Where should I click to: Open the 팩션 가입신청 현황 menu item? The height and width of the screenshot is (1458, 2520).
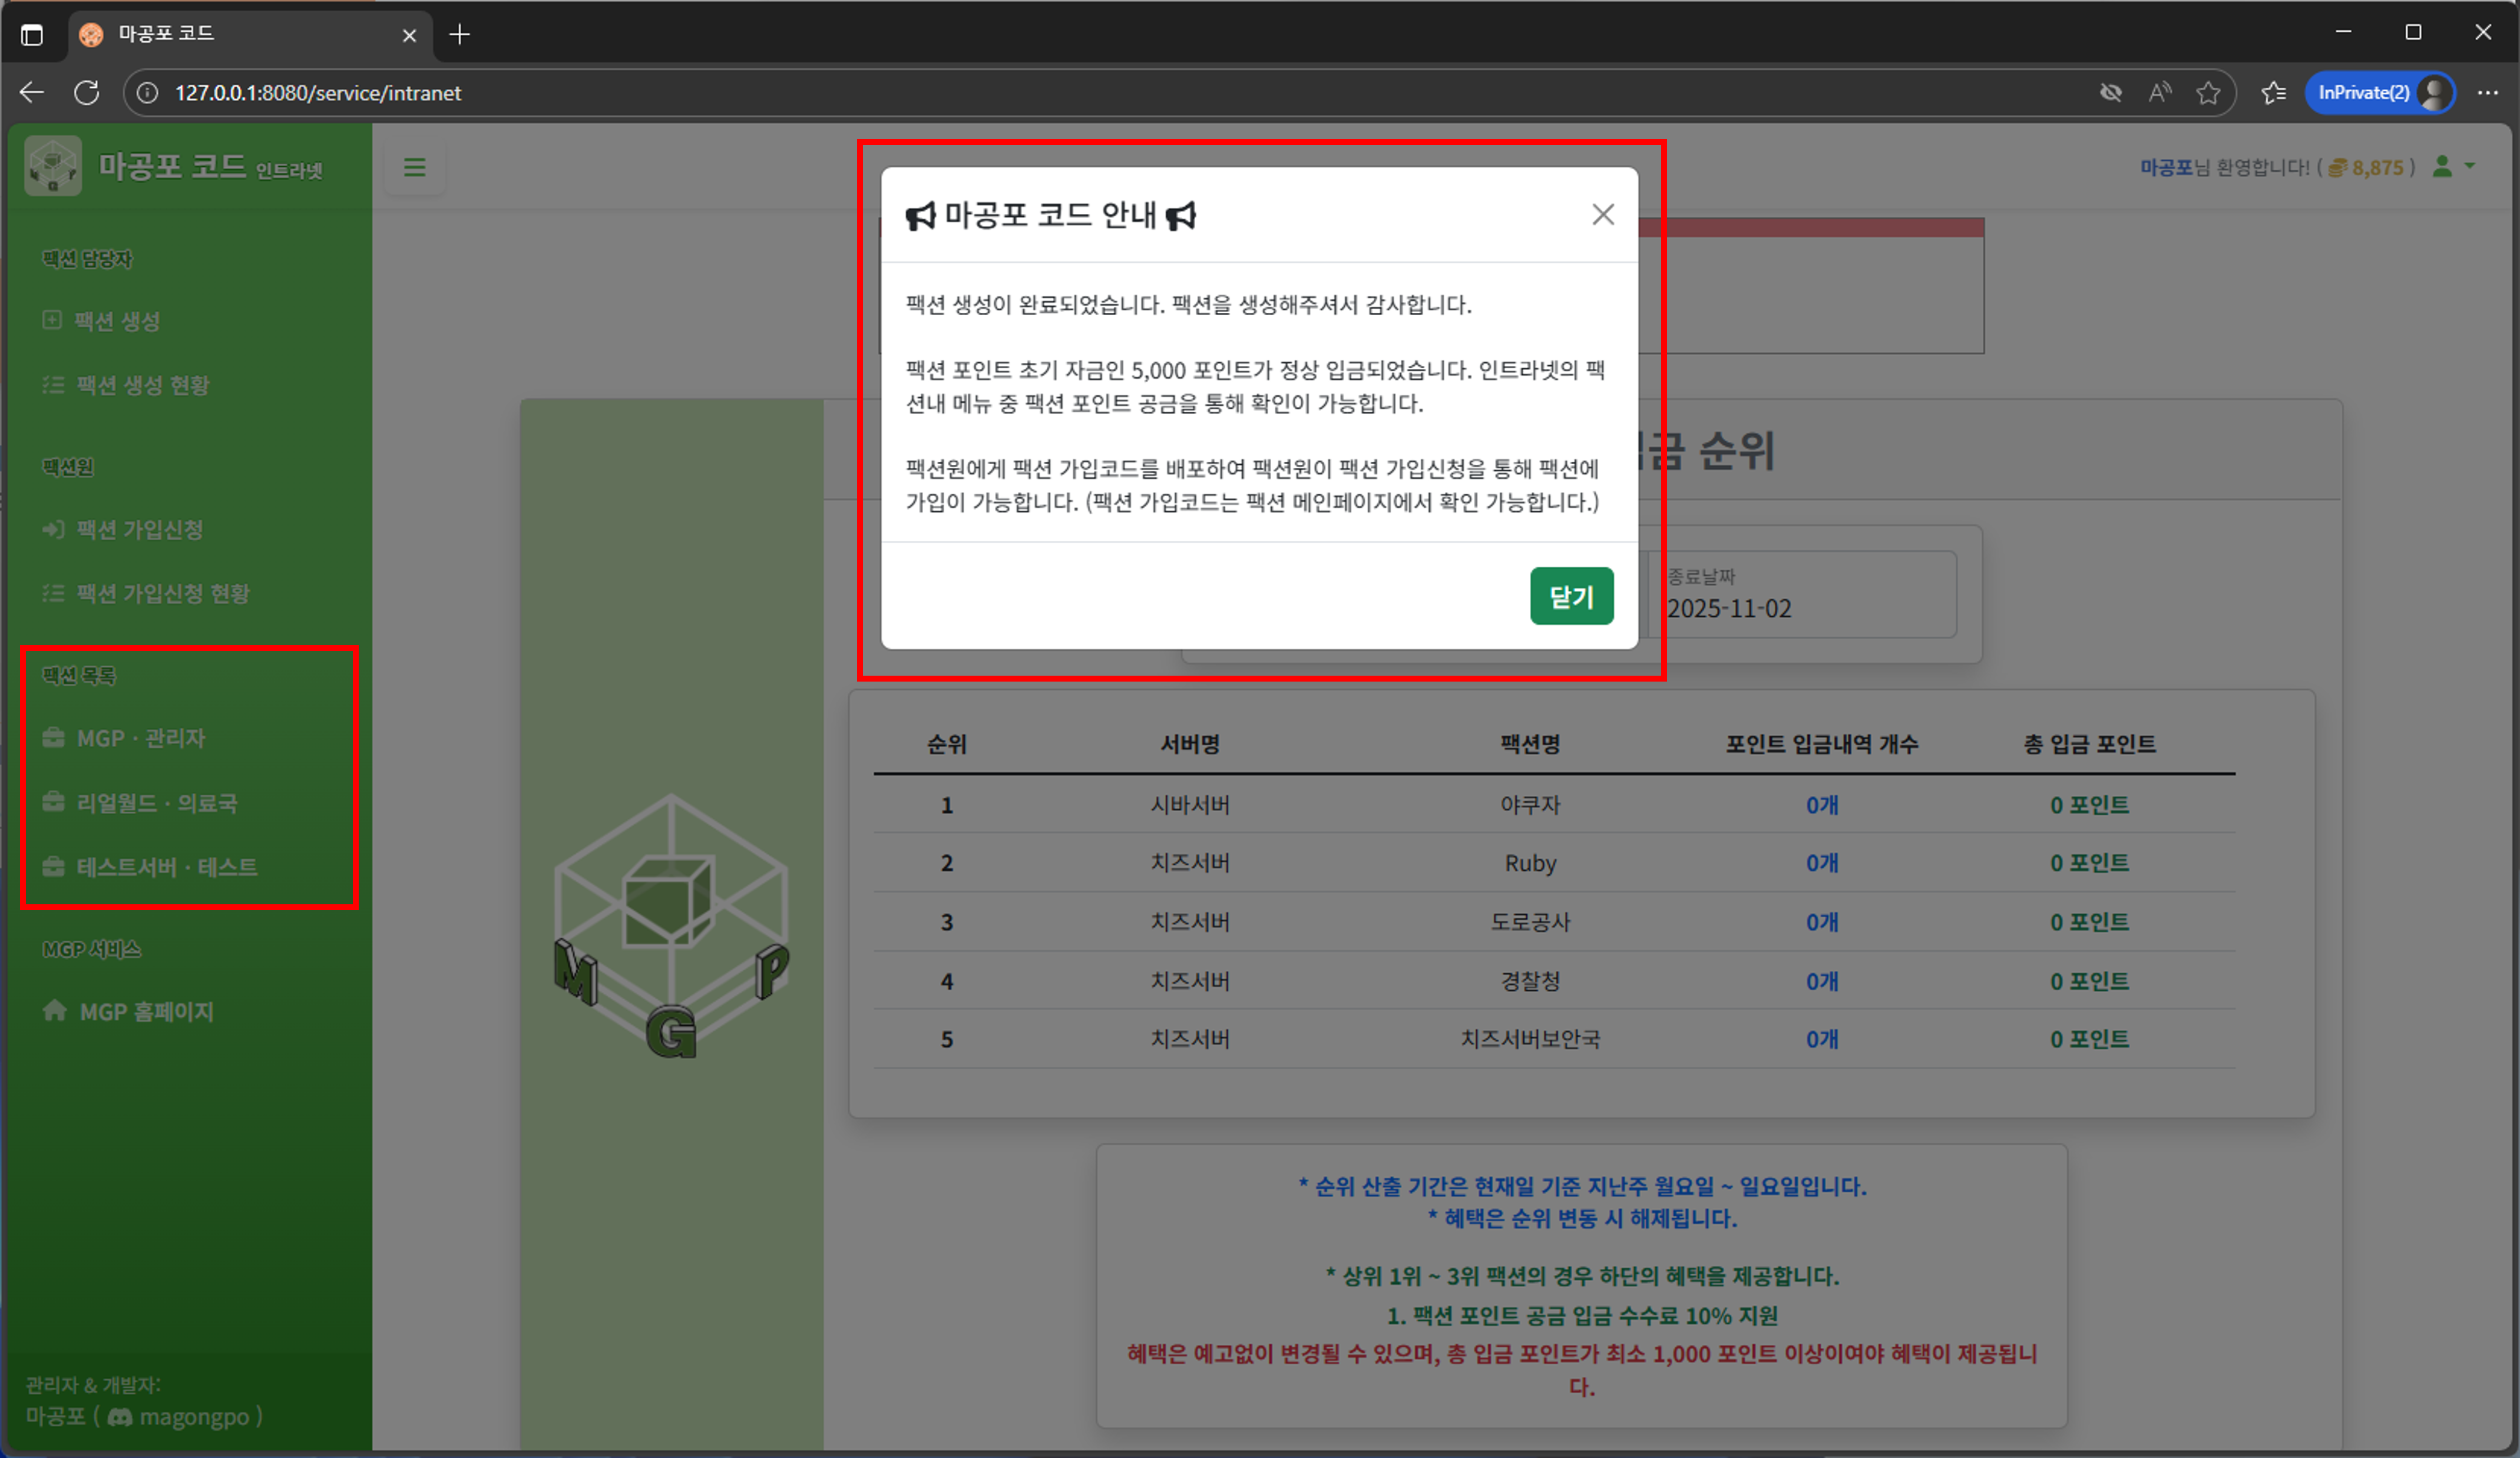pyautogui.click(x=165, y=593)
